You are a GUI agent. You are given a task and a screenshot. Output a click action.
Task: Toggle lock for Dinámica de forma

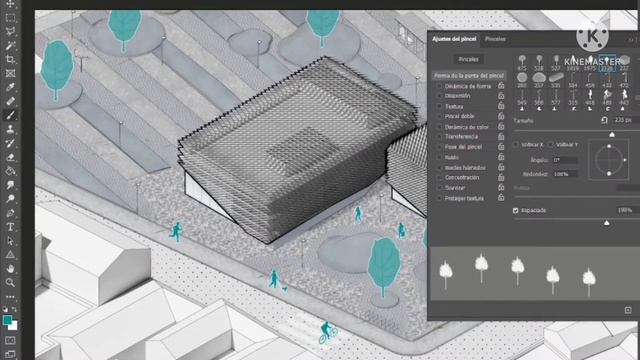pos(501,86)
